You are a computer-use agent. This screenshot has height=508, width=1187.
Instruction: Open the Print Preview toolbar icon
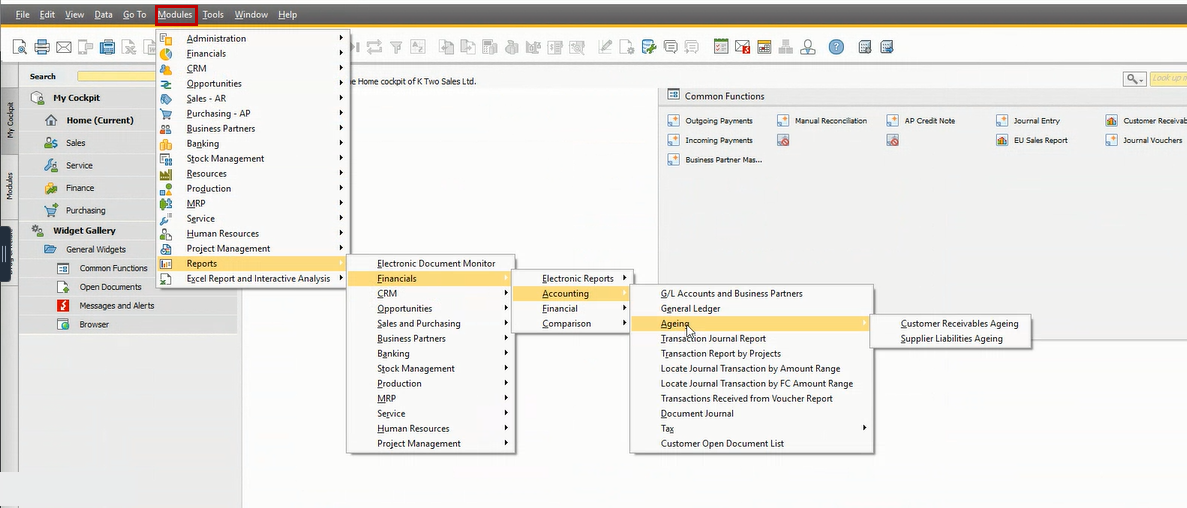(20, 47)
